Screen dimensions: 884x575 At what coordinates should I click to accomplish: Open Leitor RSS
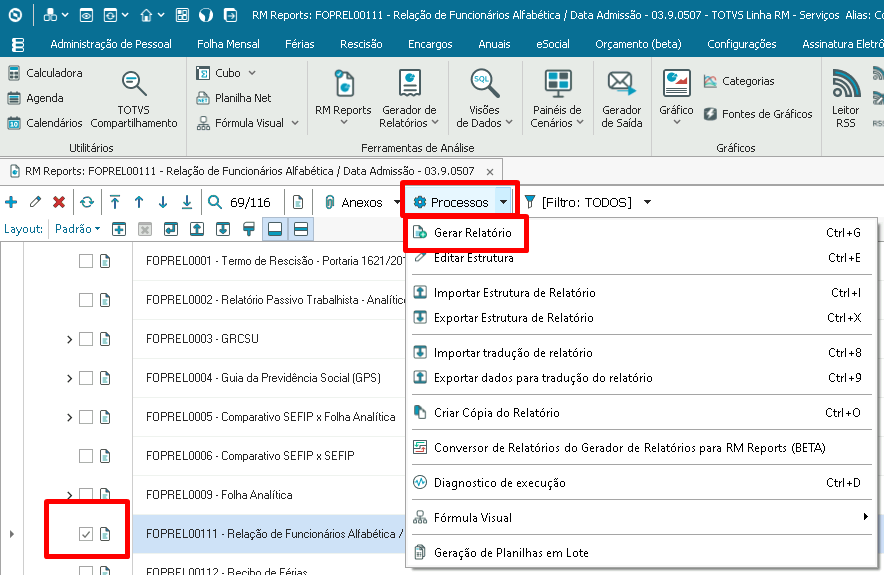[846, 99]
